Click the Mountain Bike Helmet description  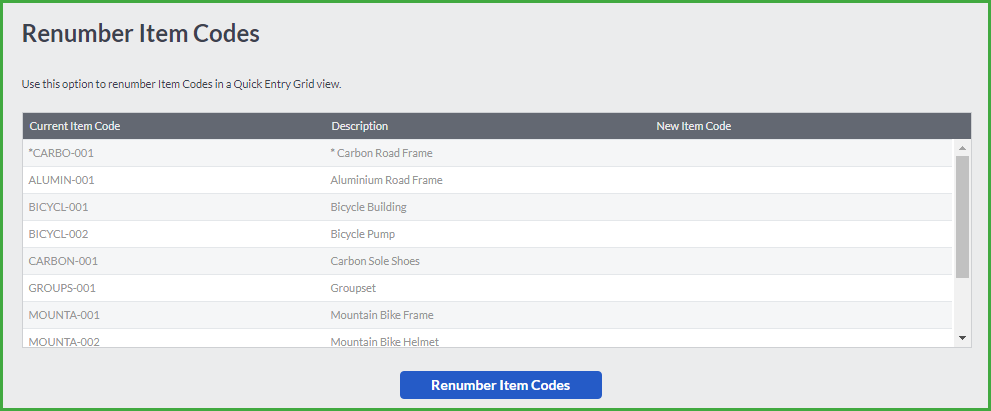click(x=385, y=341)
